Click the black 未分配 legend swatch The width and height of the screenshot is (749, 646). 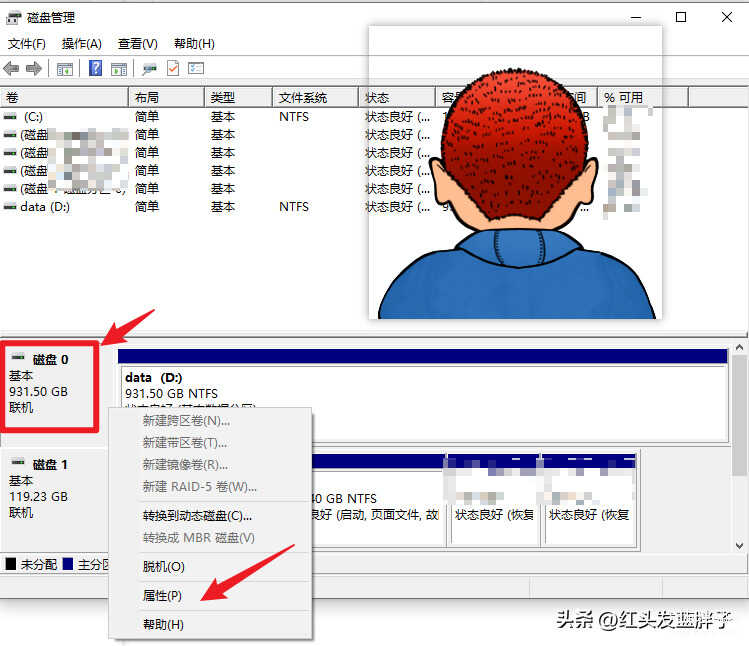pyautogui.click(x=11, y=565)
